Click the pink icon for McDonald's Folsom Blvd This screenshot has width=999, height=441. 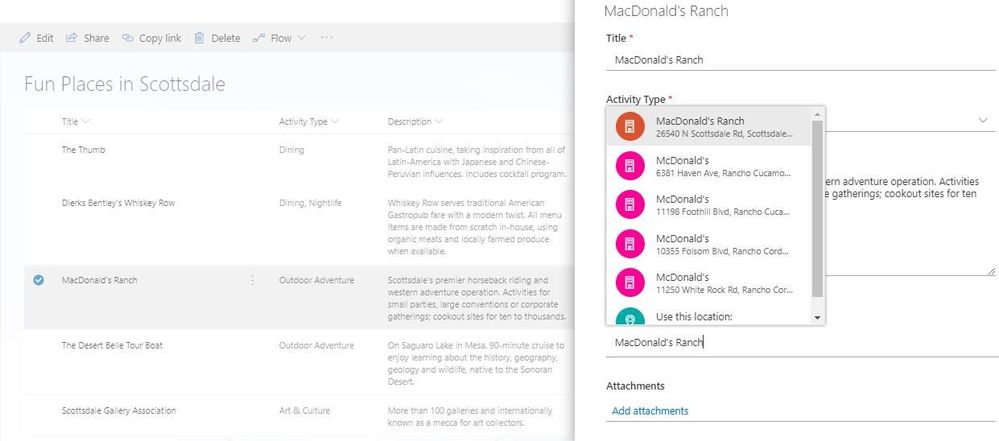pos(630,244)
